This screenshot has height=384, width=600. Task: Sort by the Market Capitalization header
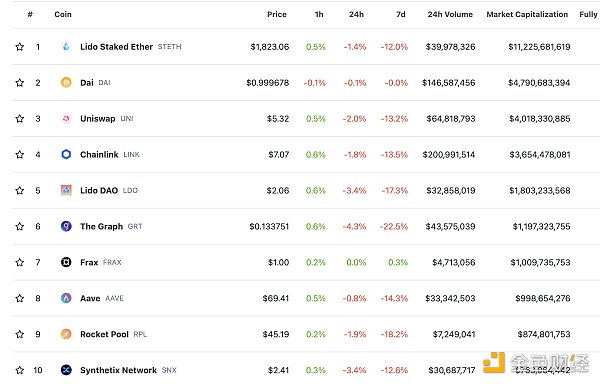tap(527, 15)
